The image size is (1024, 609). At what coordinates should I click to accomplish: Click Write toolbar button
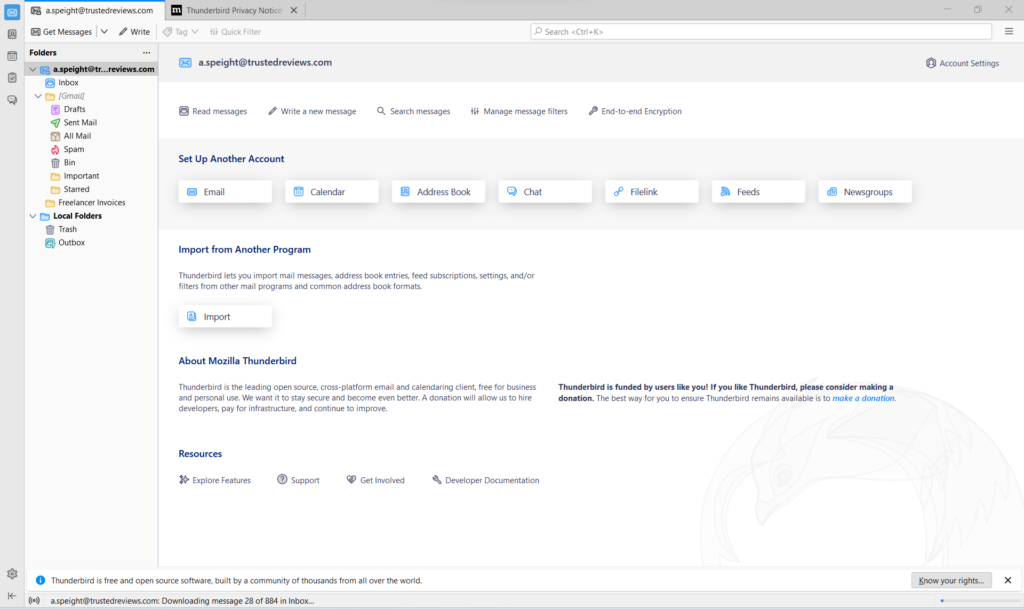pyautogui.click(x=135, y=31)
